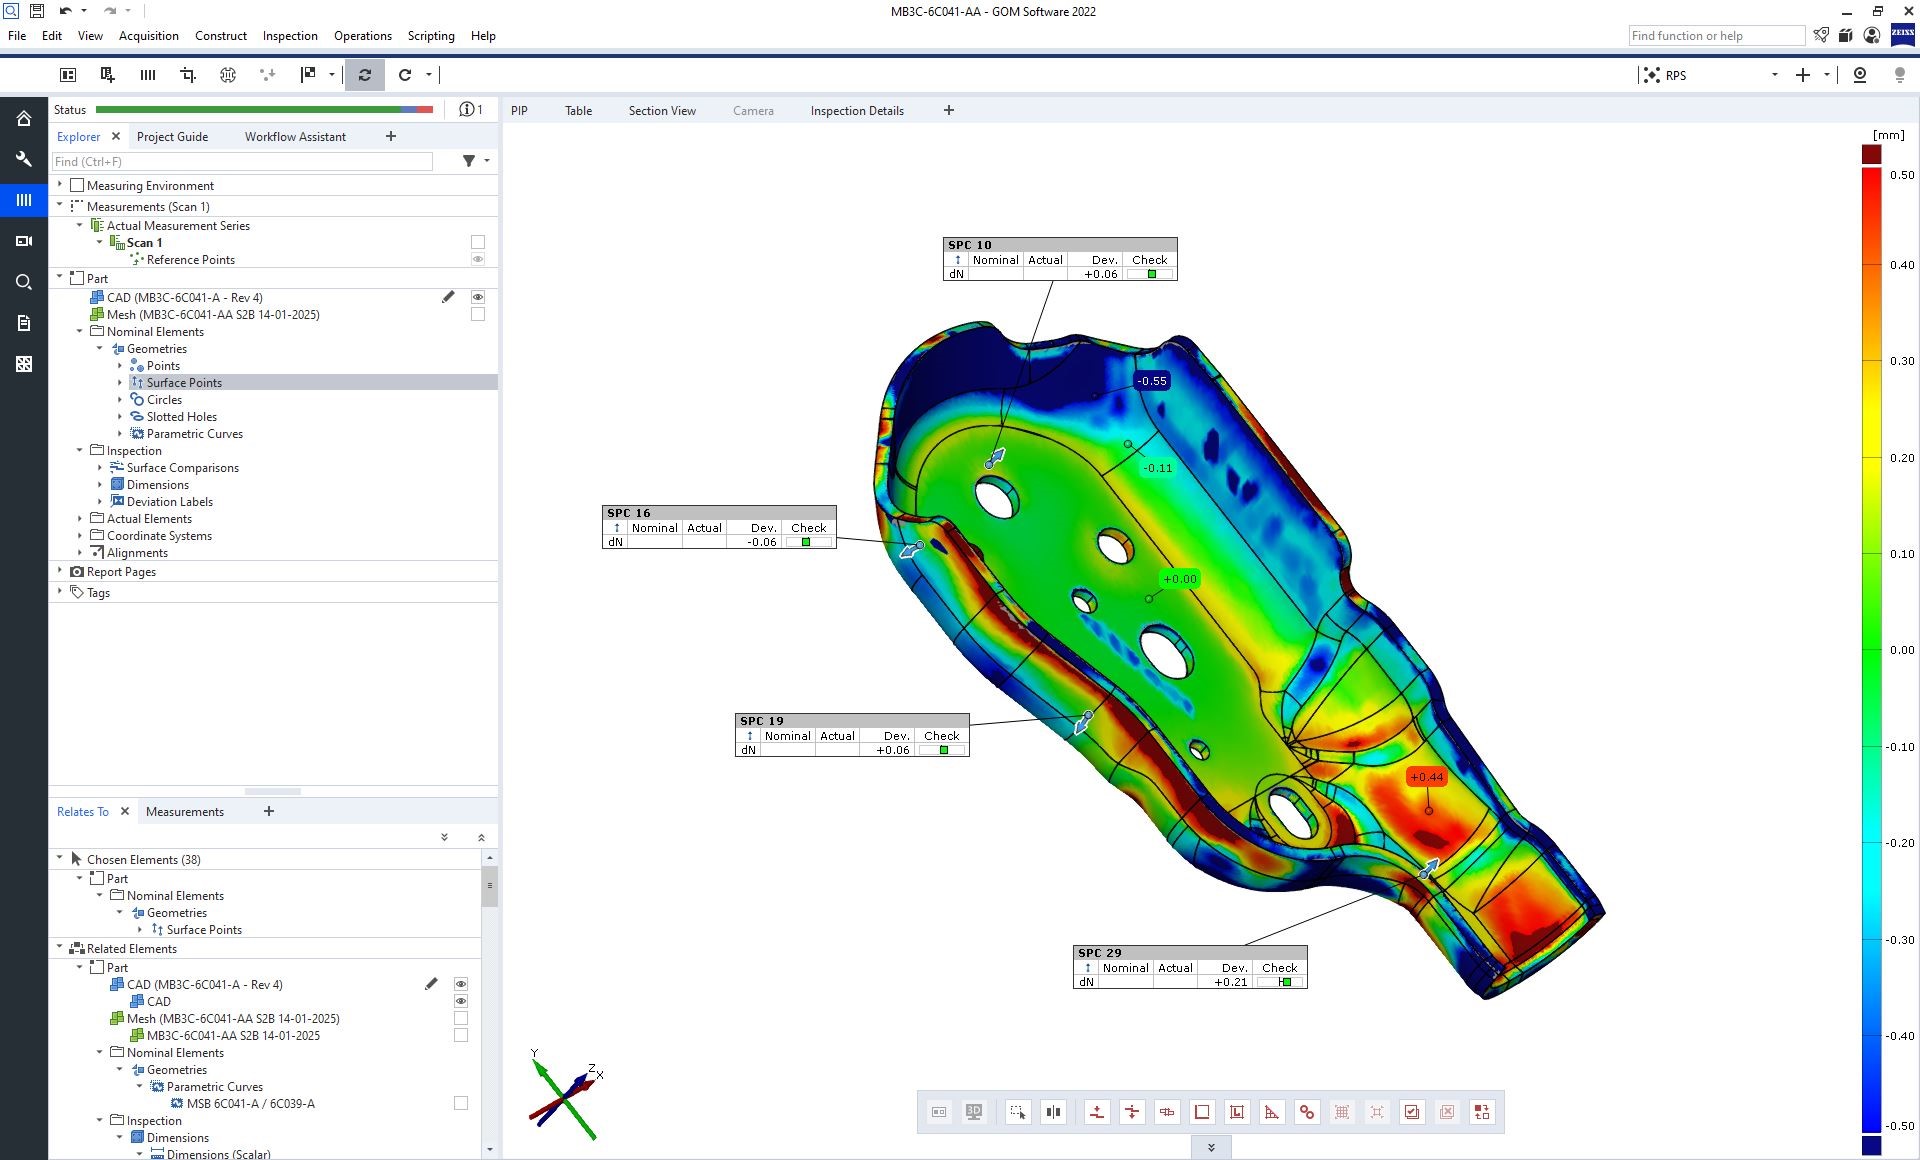Click the crop tool icon in top toolbar
The image size is (1920, 1160).
pos(188,75)
